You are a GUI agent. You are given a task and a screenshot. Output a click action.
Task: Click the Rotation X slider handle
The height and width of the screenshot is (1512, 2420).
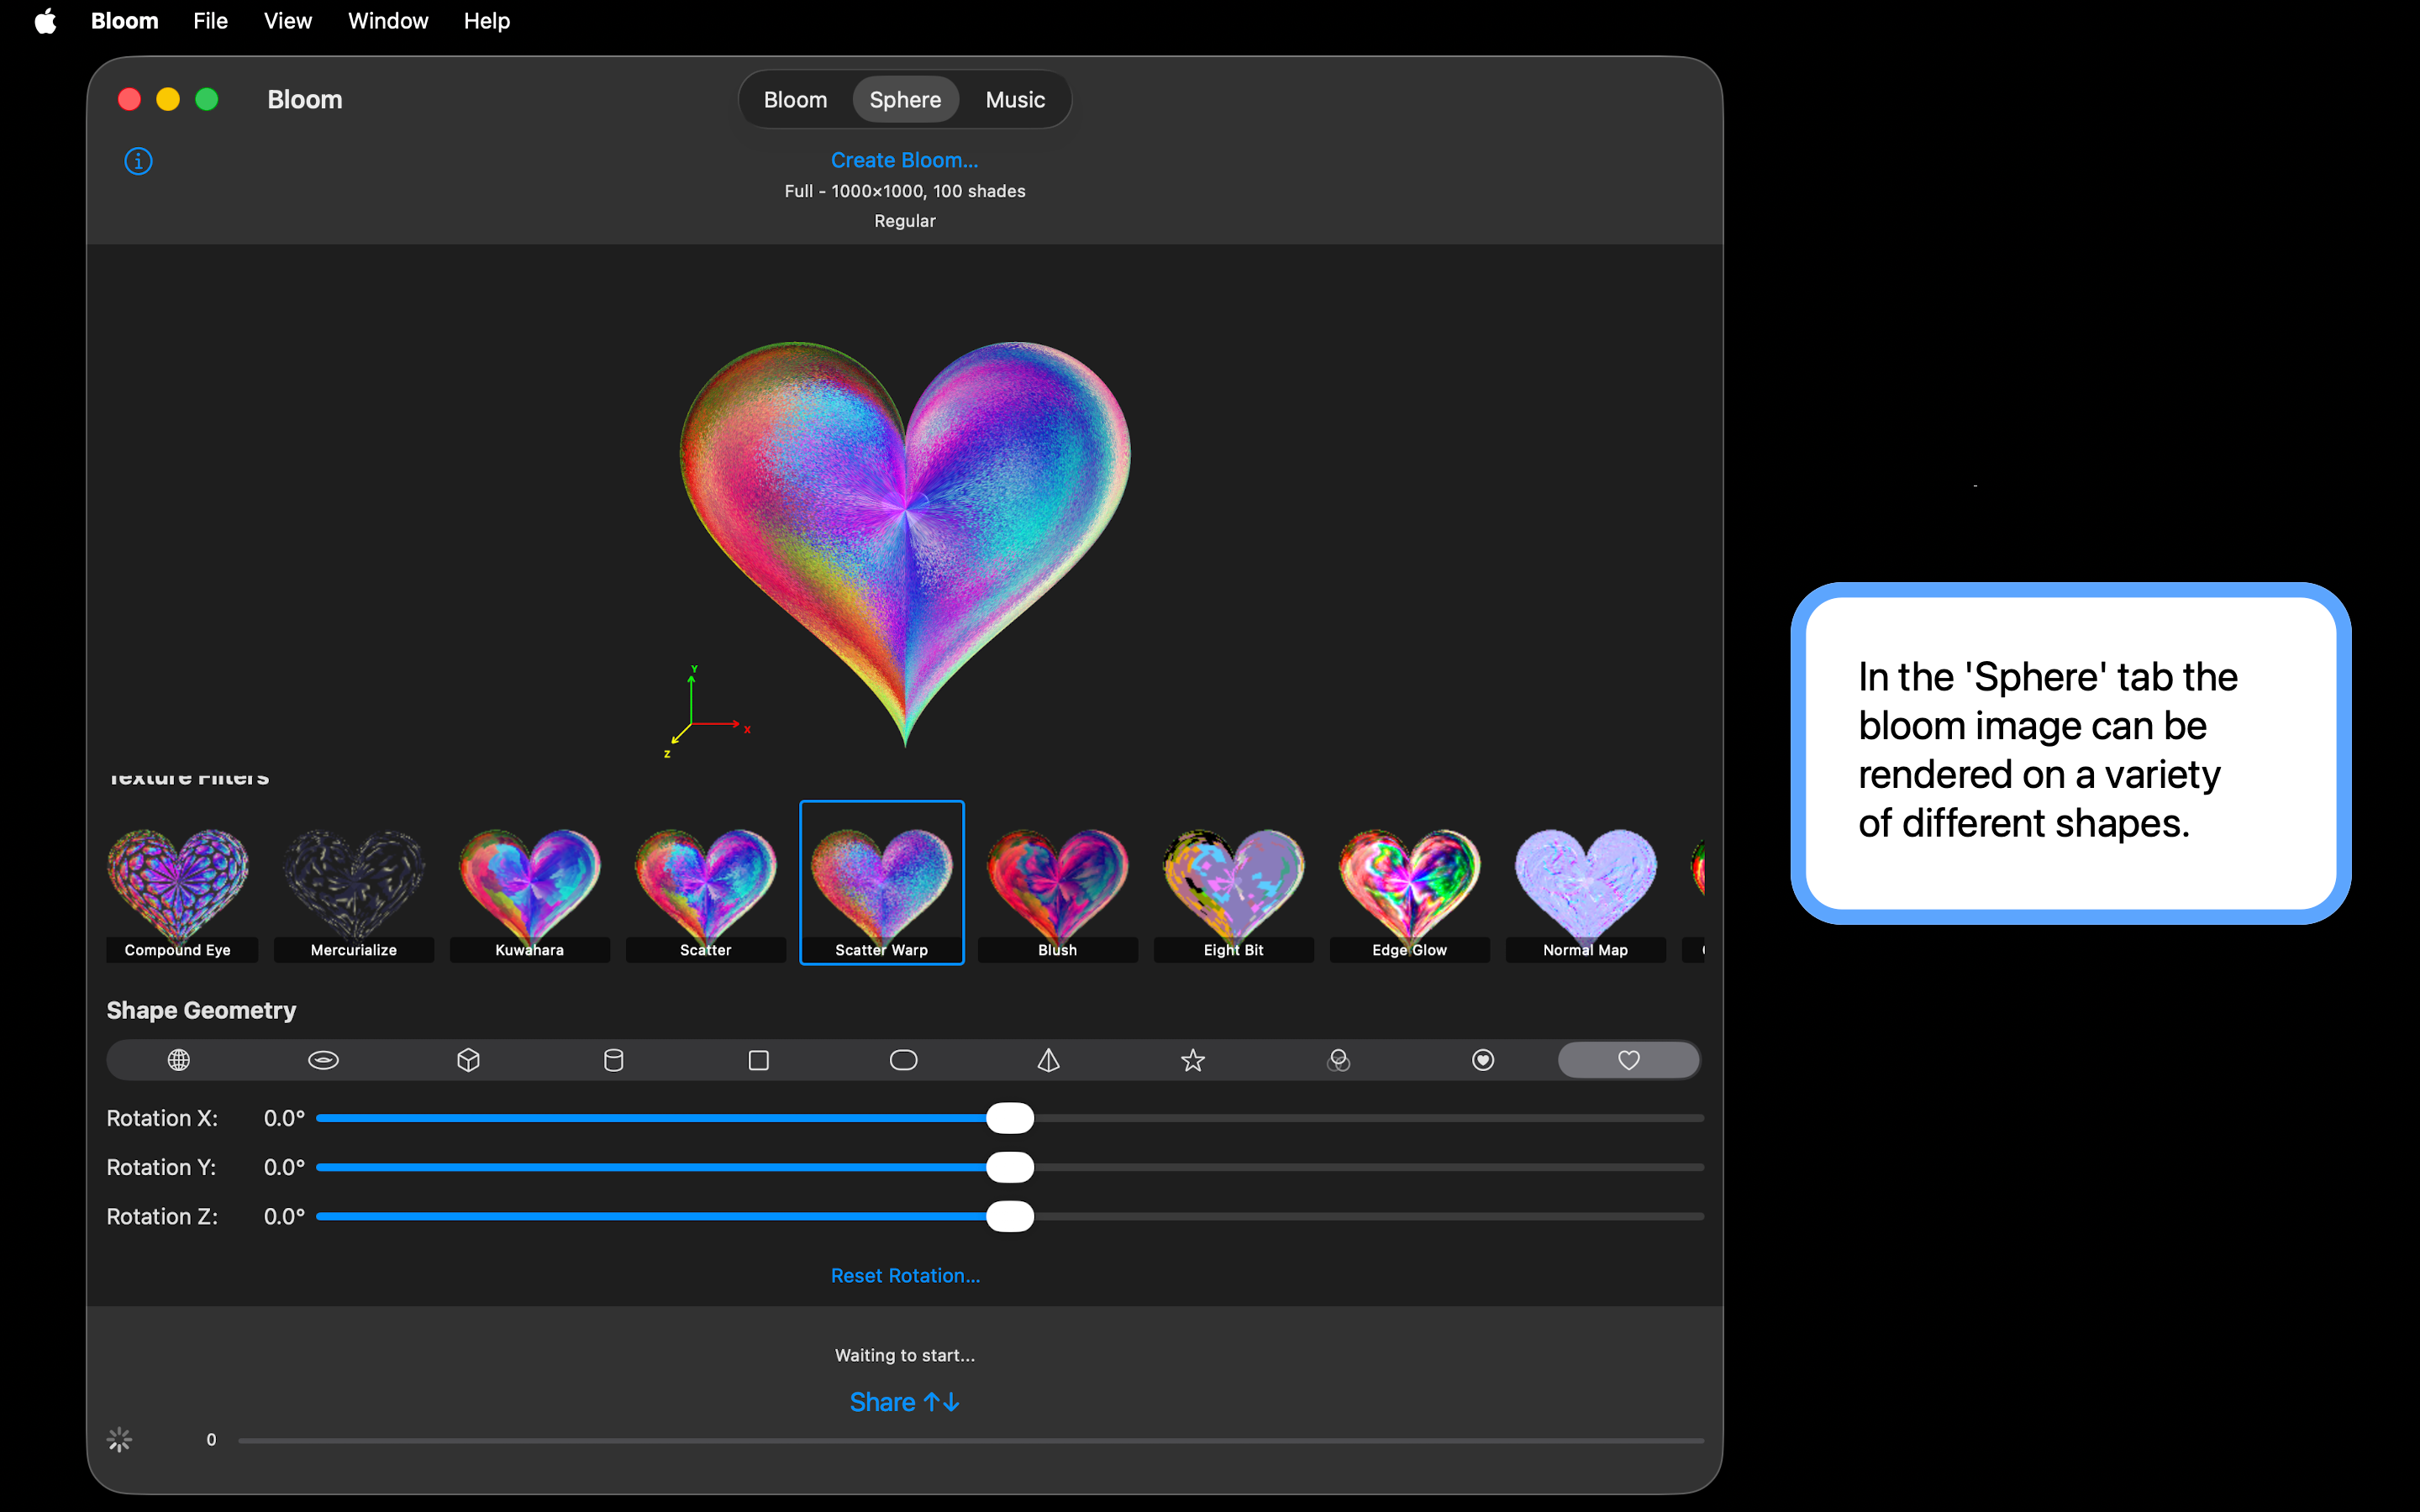click(x=1010, y=1118)
